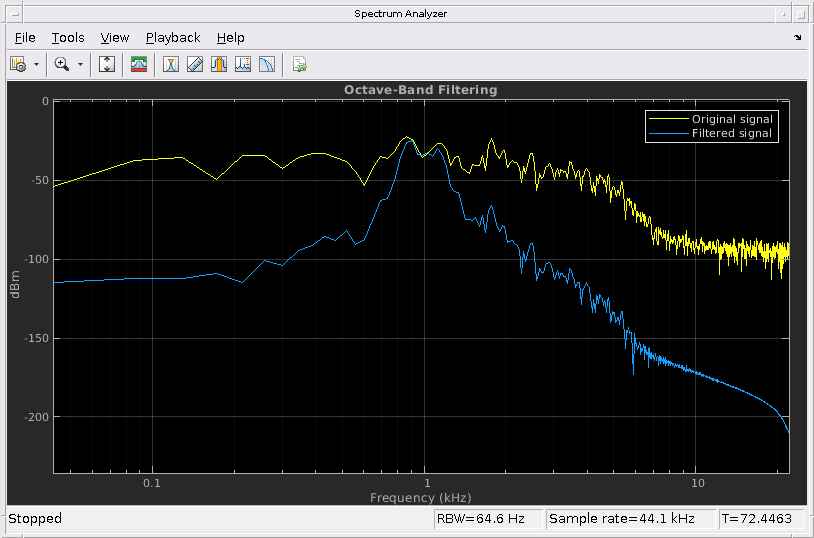Click the dock arrow at menu bar right

[x=797, y=37]
